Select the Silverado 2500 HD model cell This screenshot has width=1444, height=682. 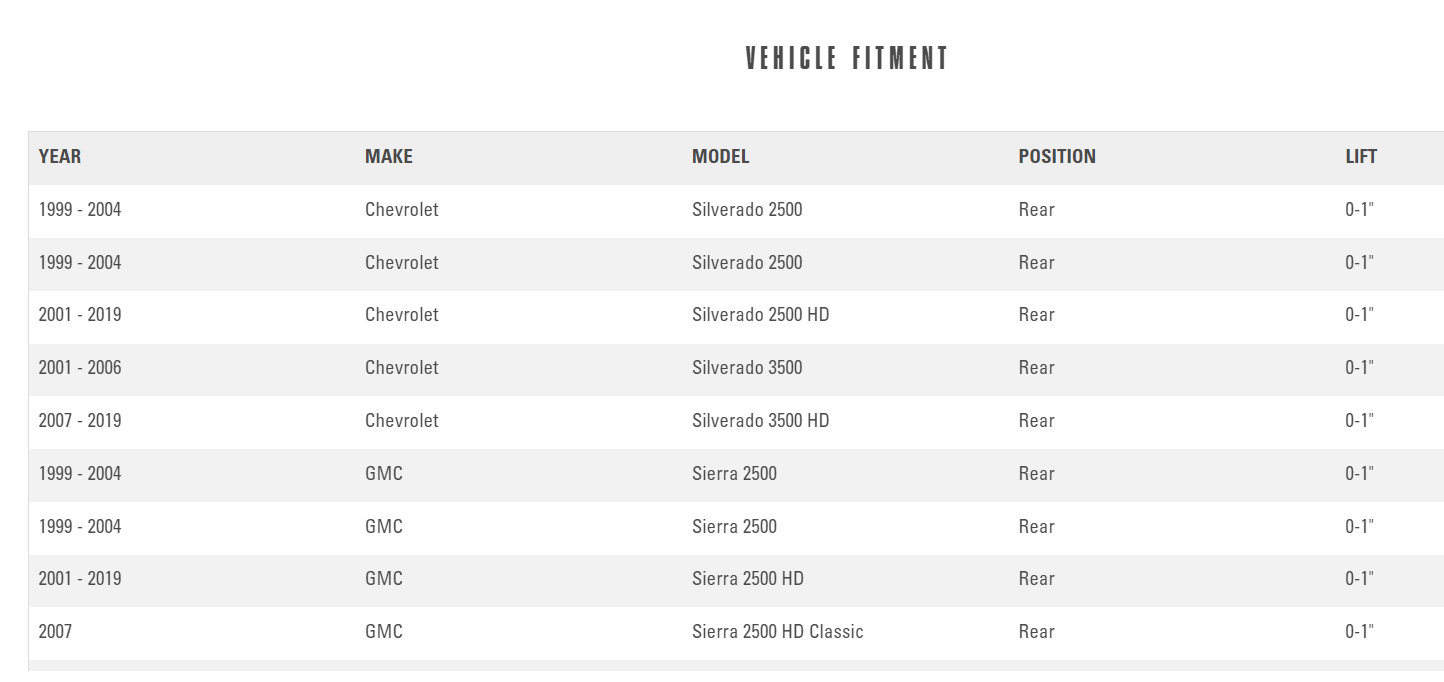click(x=760, y=315)
